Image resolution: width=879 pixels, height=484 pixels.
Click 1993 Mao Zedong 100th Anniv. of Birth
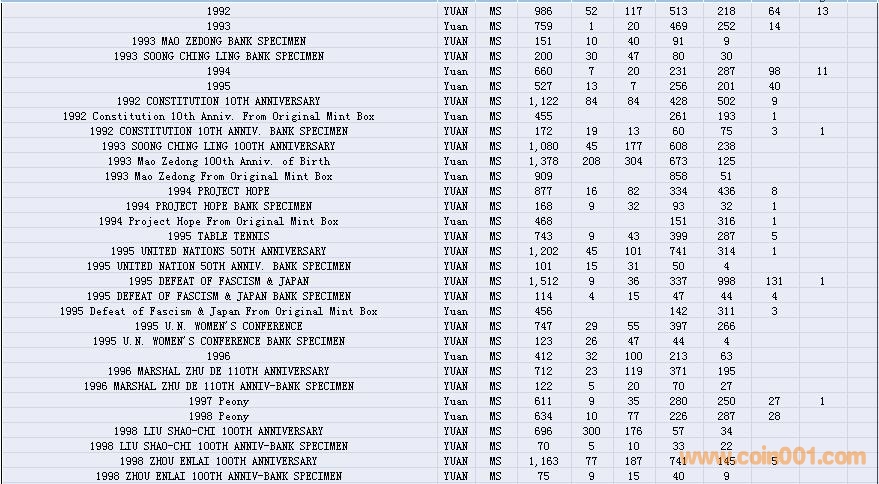click(218, 161)
